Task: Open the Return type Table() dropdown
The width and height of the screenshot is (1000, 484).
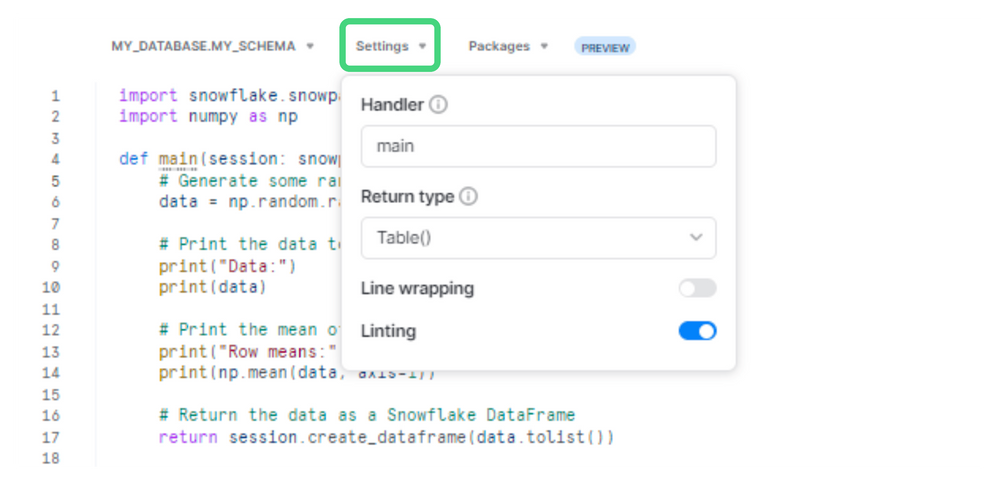Action: pyautogui.click(x=538, y=238)
